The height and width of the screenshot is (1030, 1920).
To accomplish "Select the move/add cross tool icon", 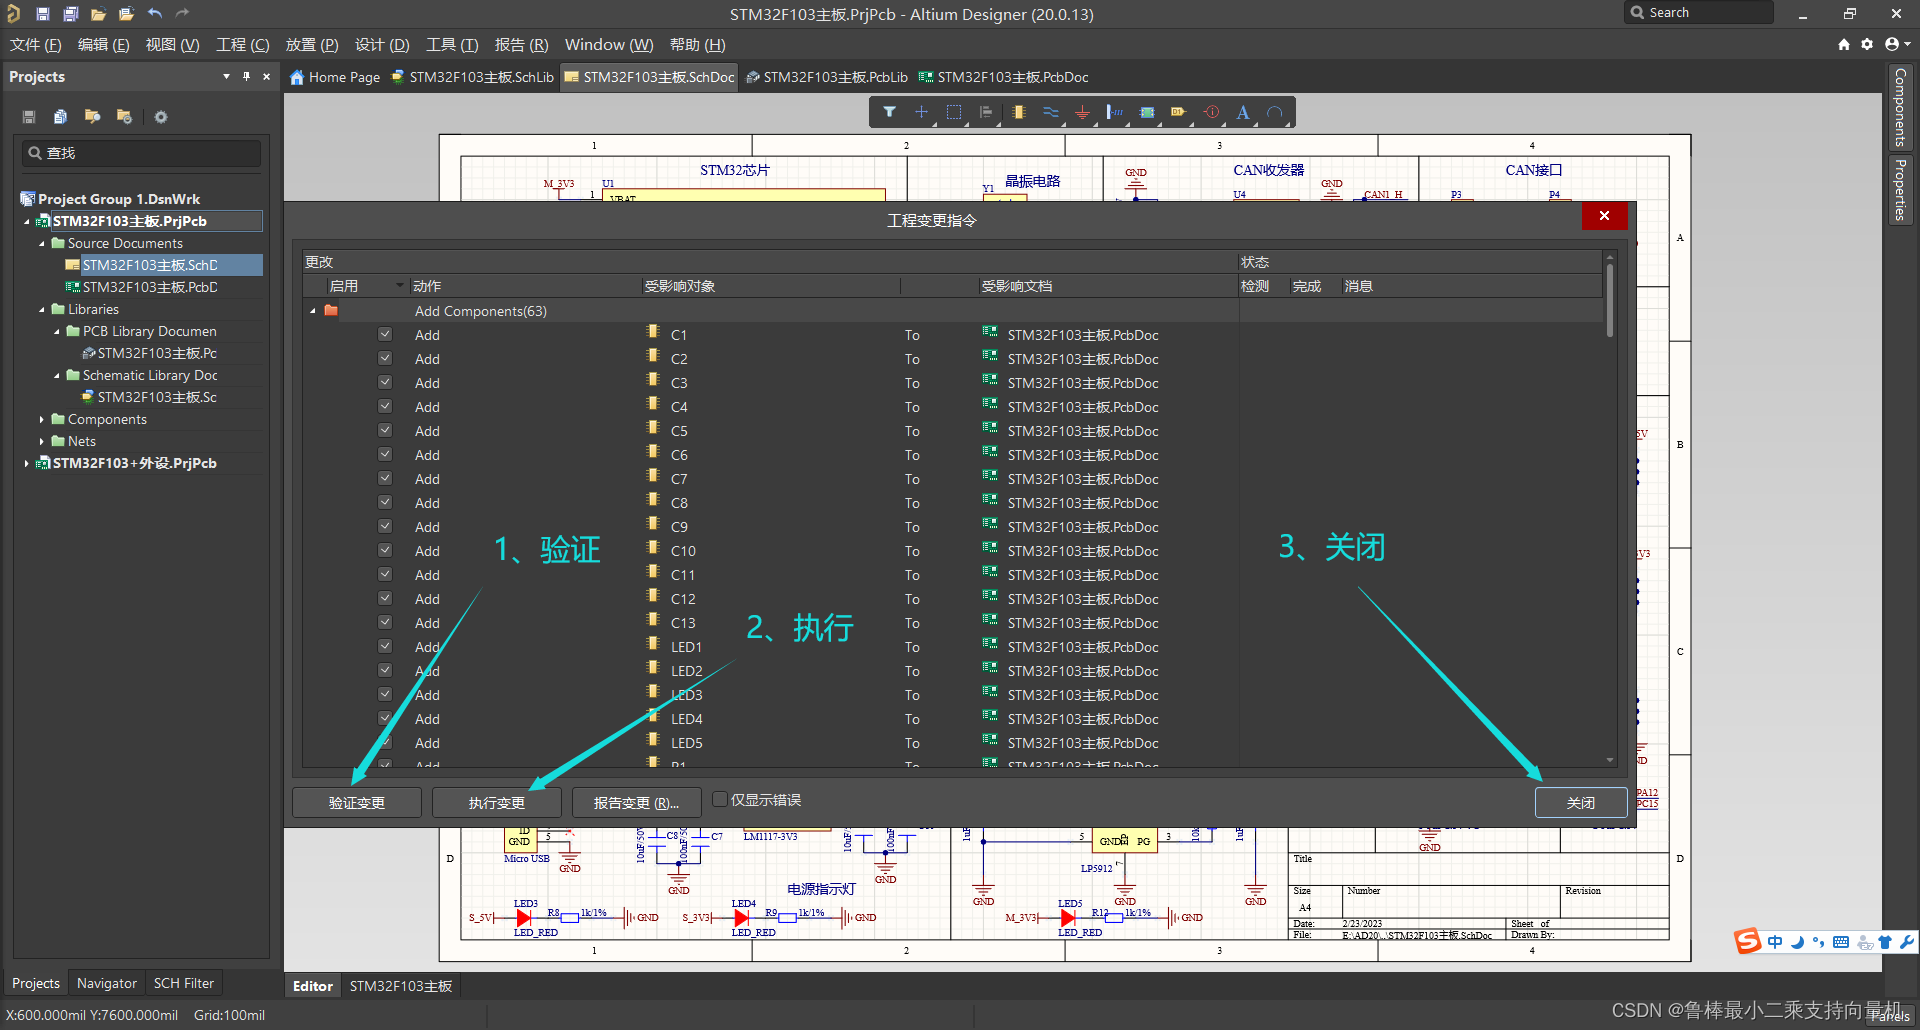I will point(921,112).
